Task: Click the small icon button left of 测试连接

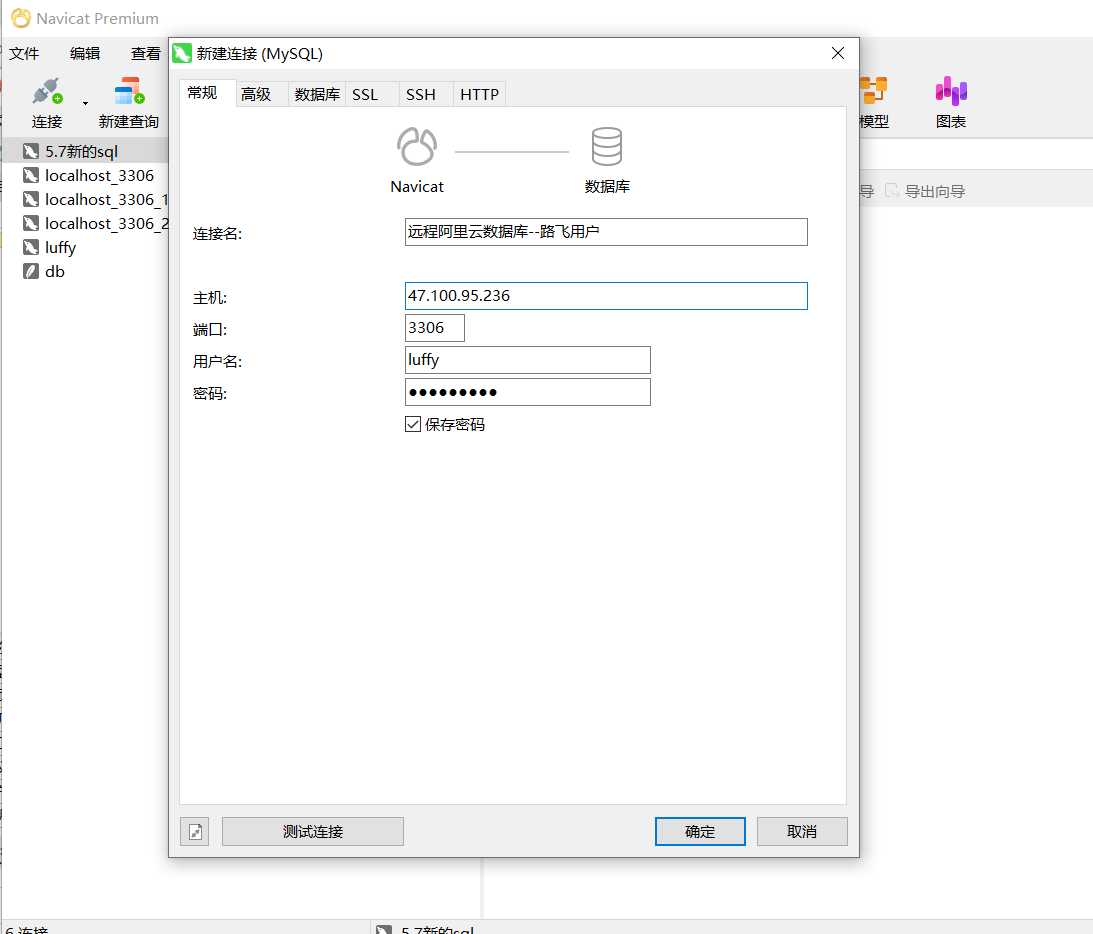Action: tap(194, 832)
